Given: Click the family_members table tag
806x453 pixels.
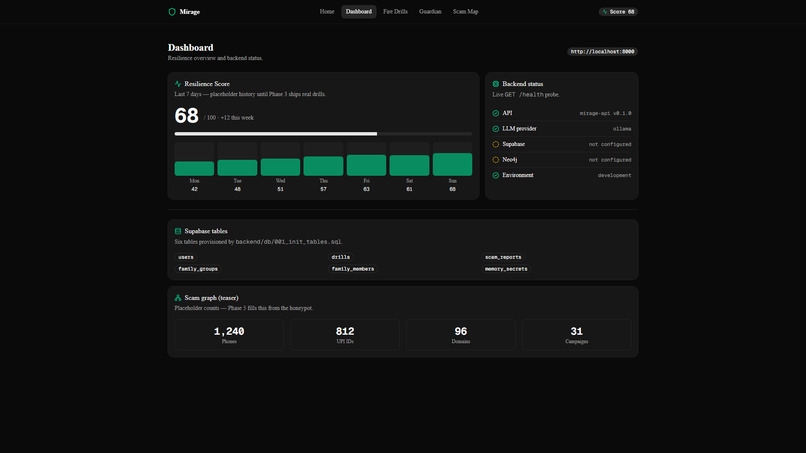Looking at the screenshot, I should coord(353,269).
